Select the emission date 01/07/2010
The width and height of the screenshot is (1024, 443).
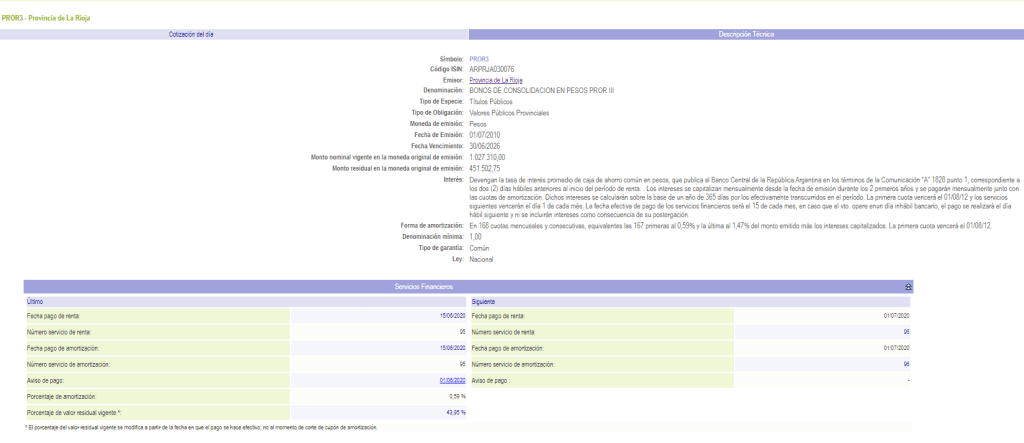click(485, 135)
